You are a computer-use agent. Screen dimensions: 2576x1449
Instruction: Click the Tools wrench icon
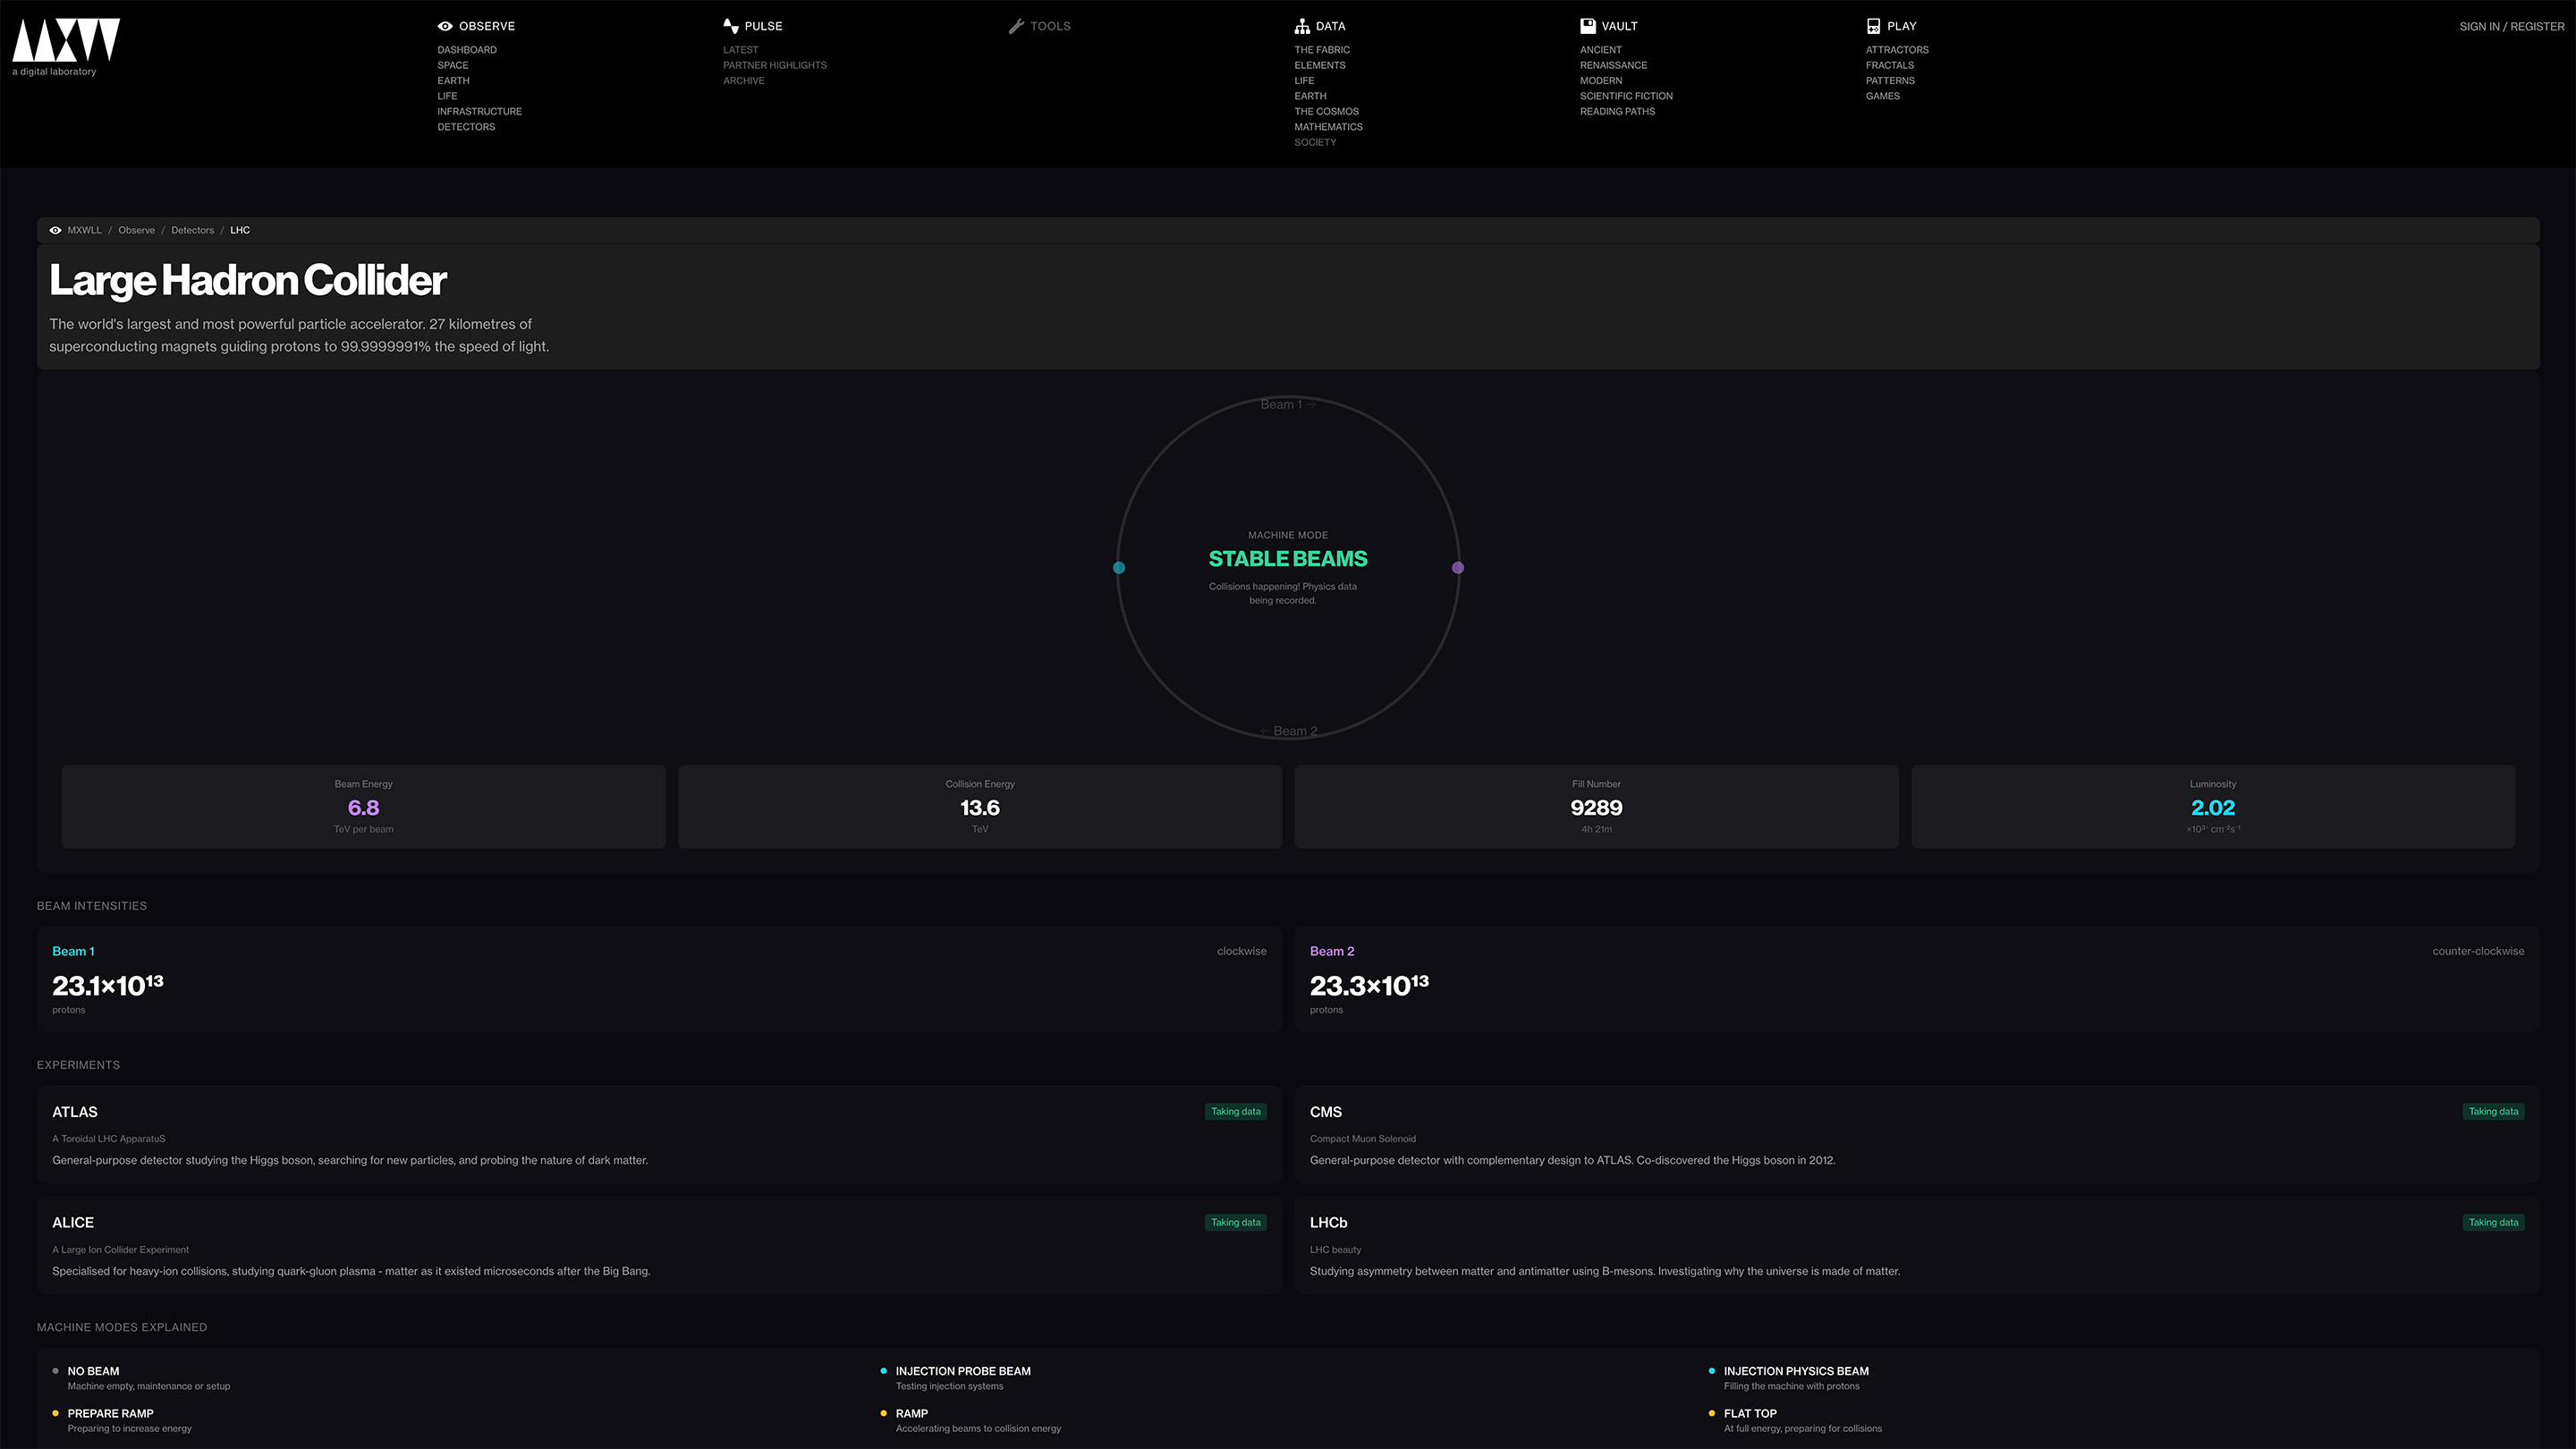pyautogui.click(x=1016, y=26)
